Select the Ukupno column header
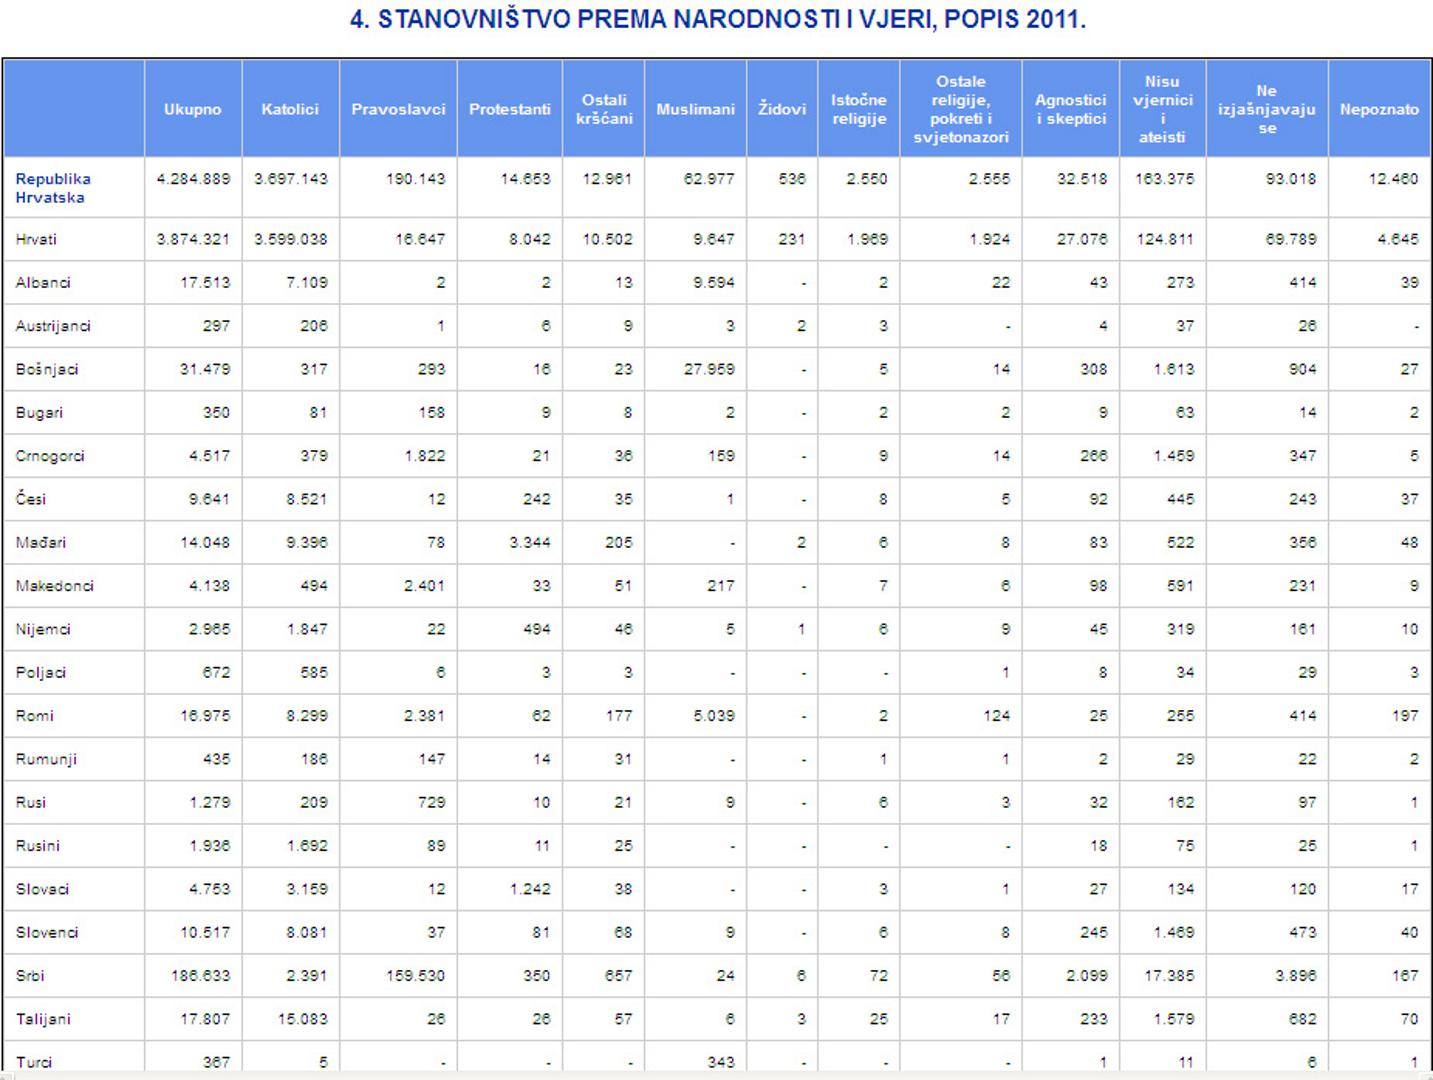This screenshot has height=1080, width=1433. [x=193, y=109]
